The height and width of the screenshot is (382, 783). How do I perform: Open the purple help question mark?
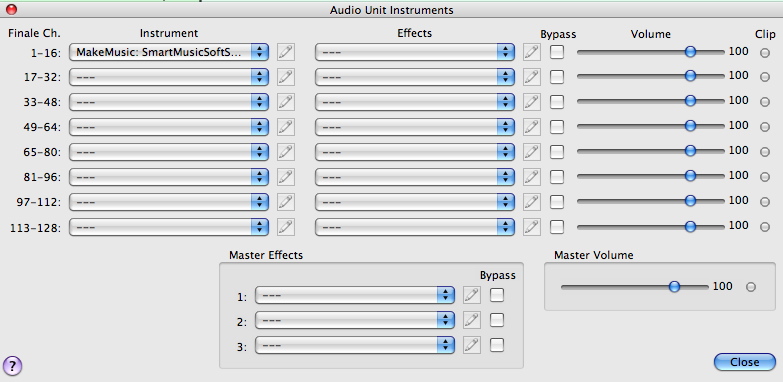(12, 366)
